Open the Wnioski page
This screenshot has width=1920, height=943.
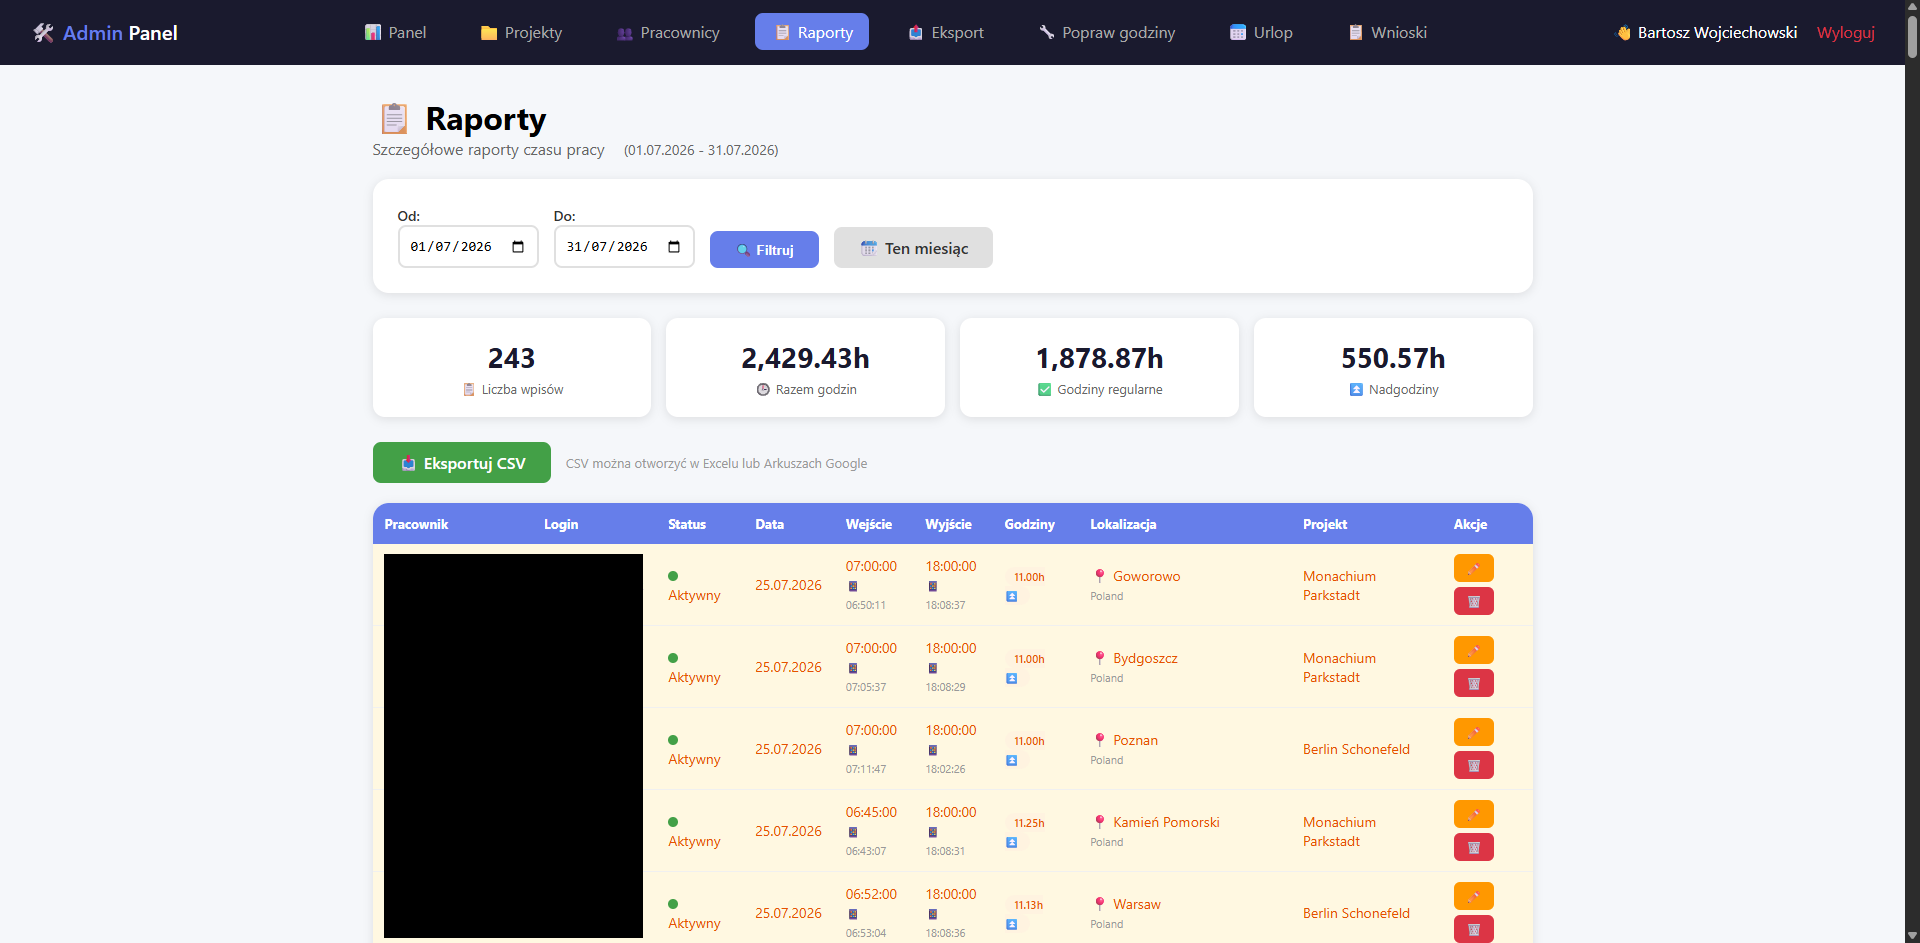click(x=1387, y=32)
